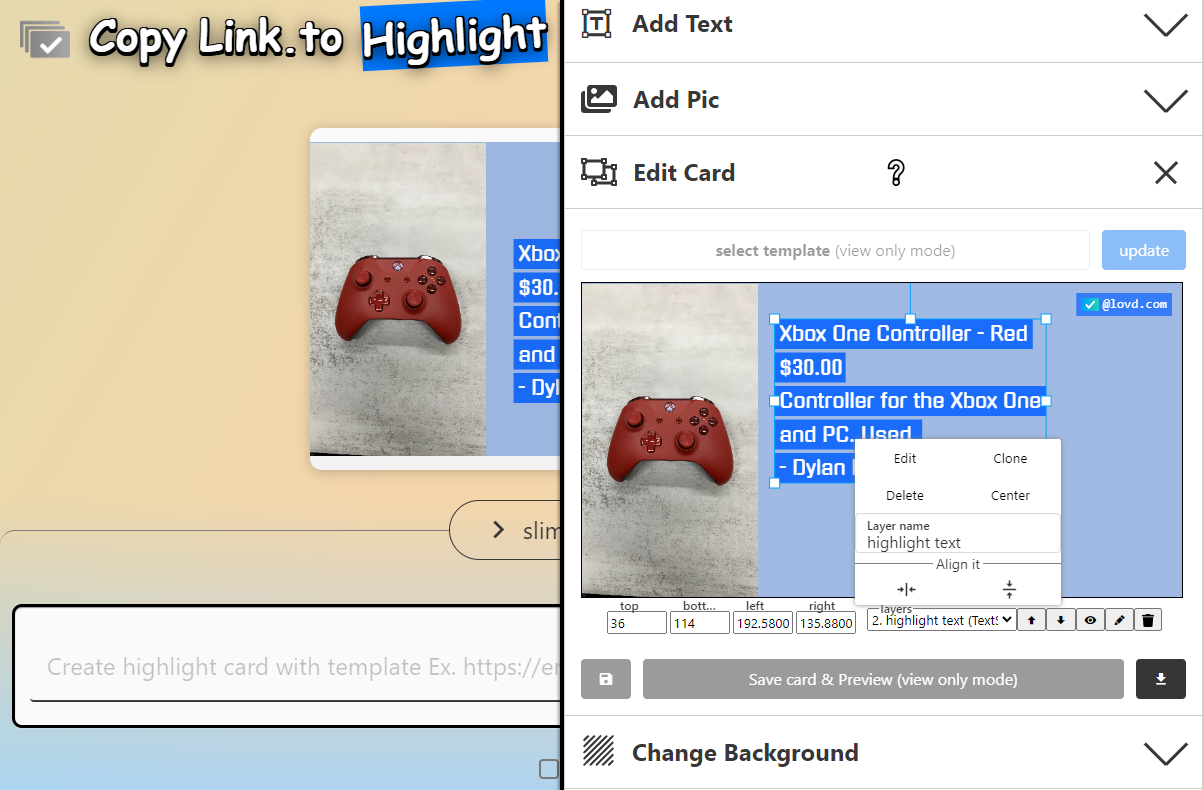Click the bottom position input field

tap(699, 622)
